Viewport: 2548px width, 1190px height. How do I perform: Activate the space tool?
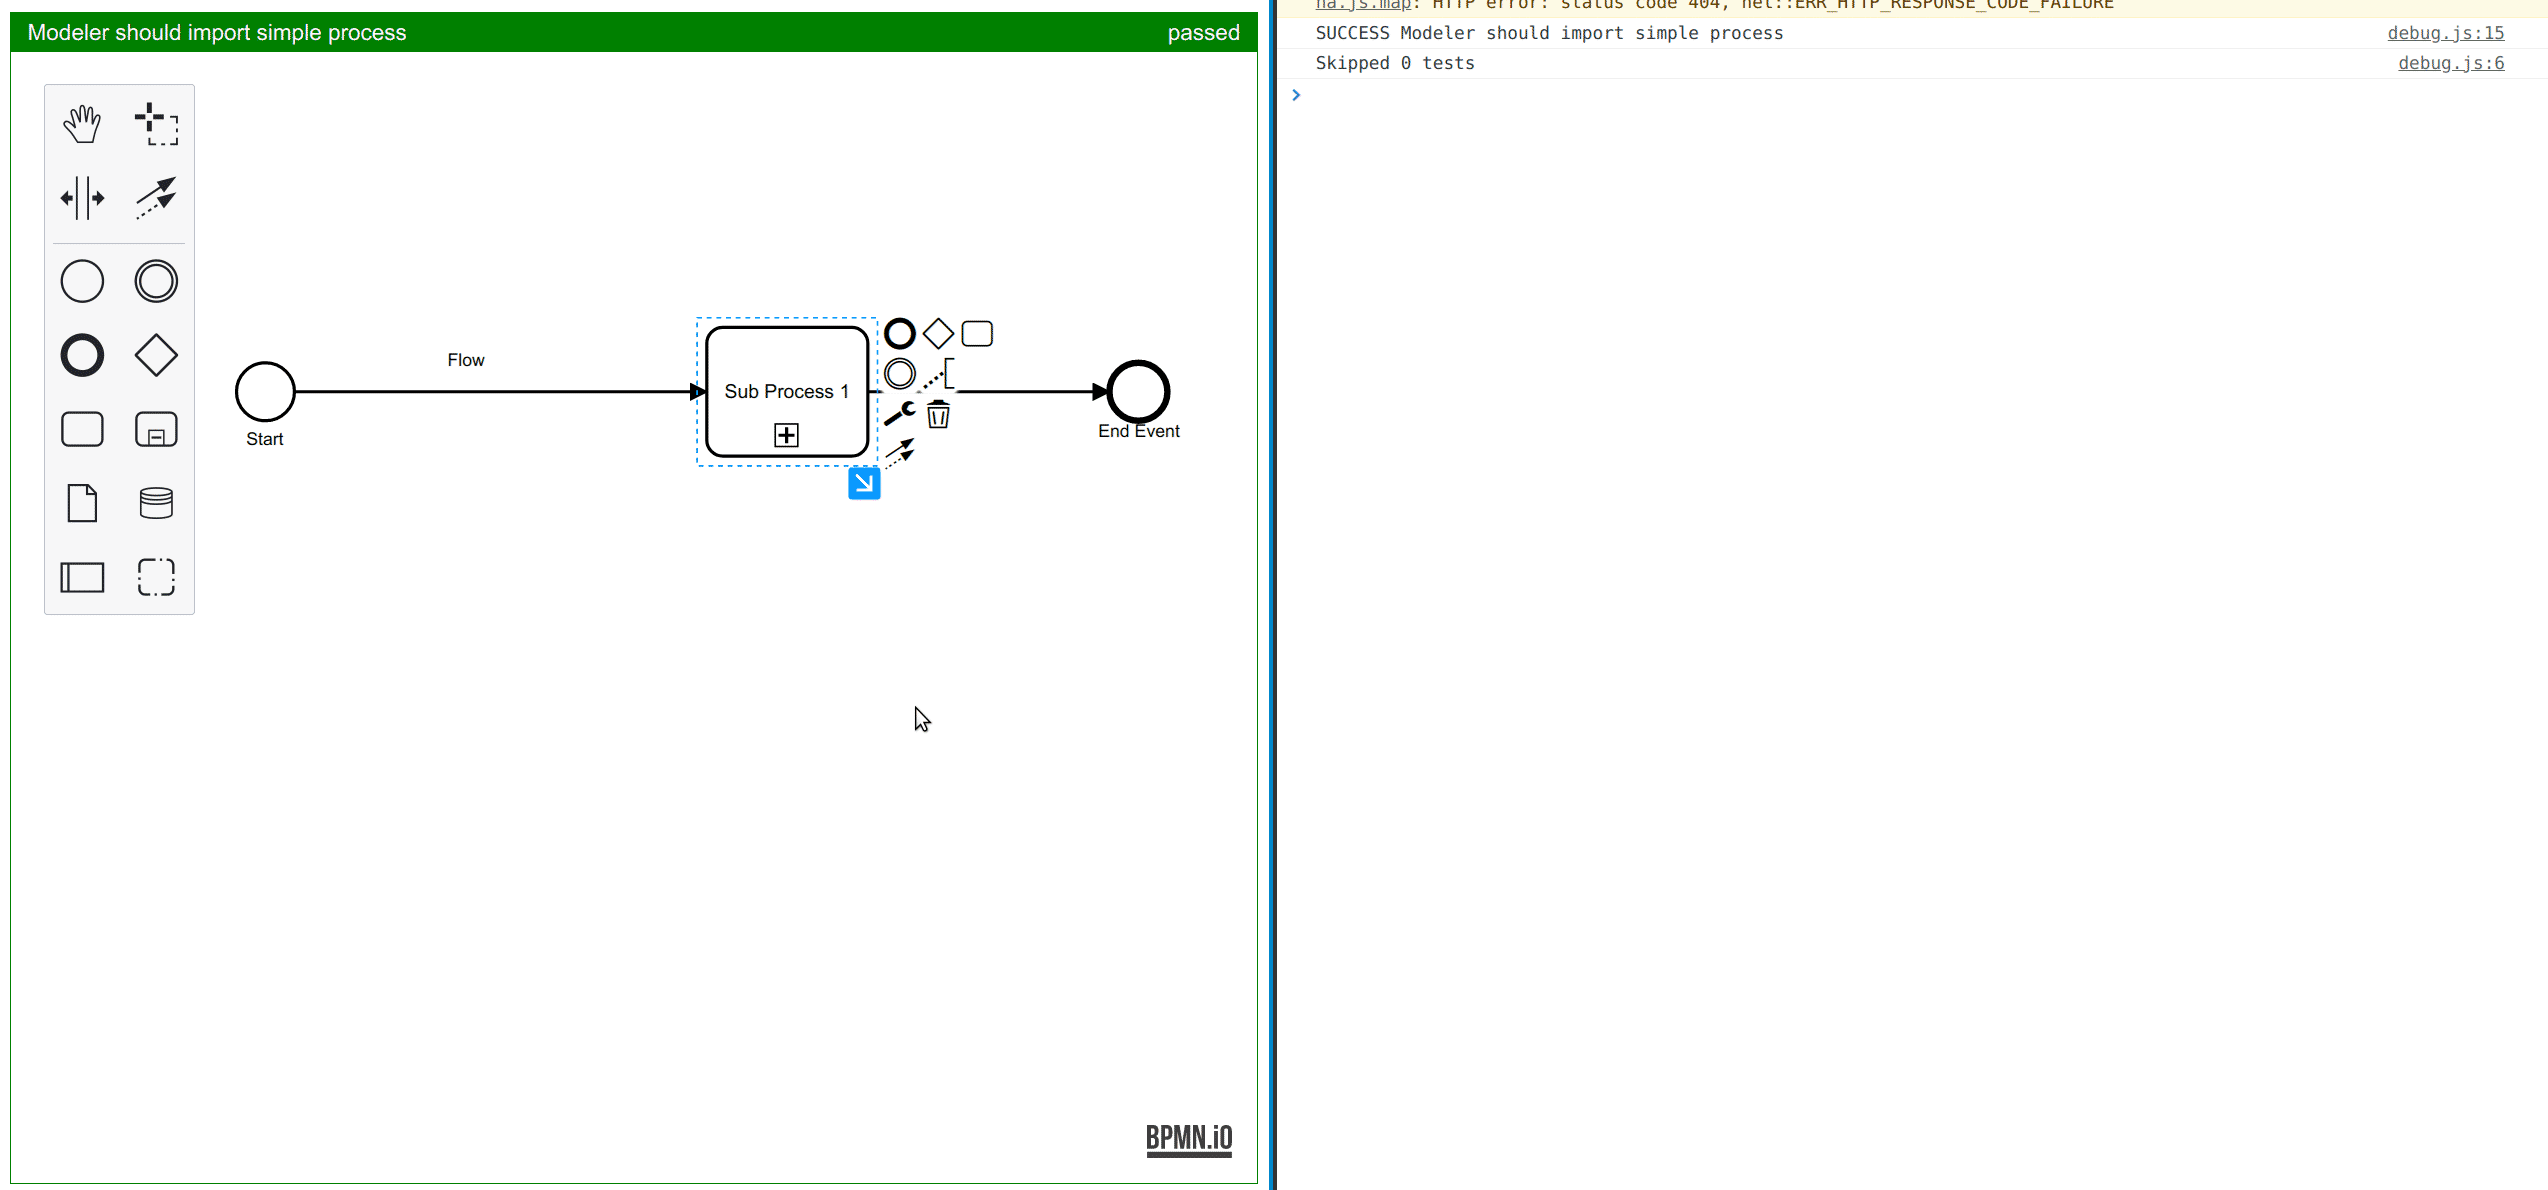coord(82,197)
